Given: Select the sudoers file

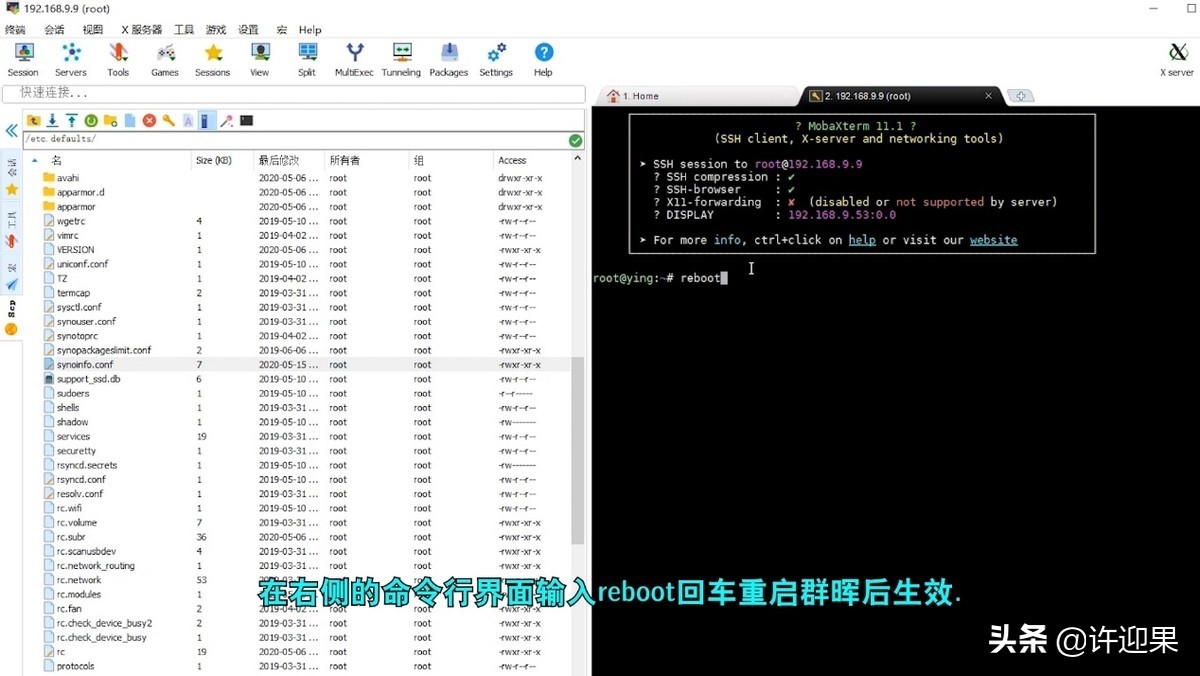Looking at the screenshot, I should [73, 393].
